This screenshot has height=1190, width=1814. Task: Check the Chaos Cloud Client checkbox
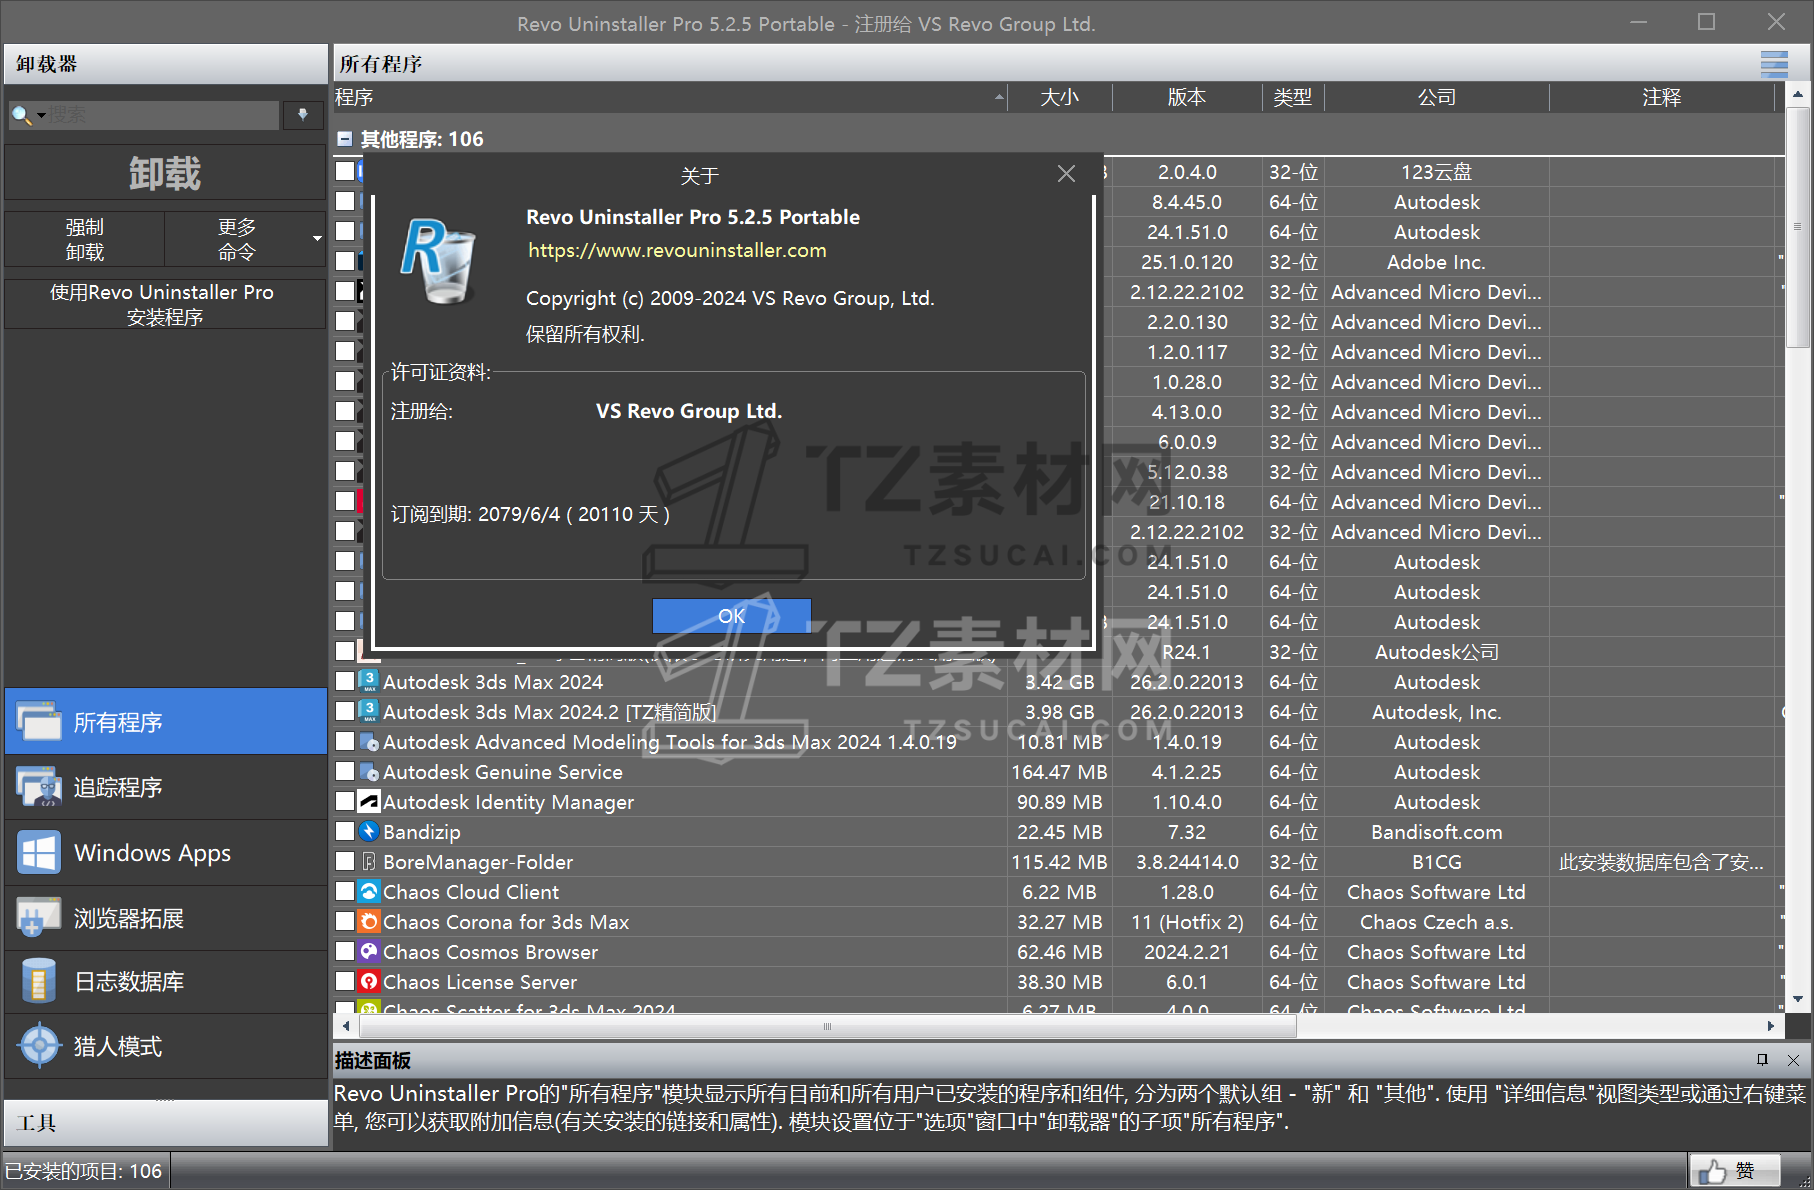pyautogui.click(x=345, y=892)
